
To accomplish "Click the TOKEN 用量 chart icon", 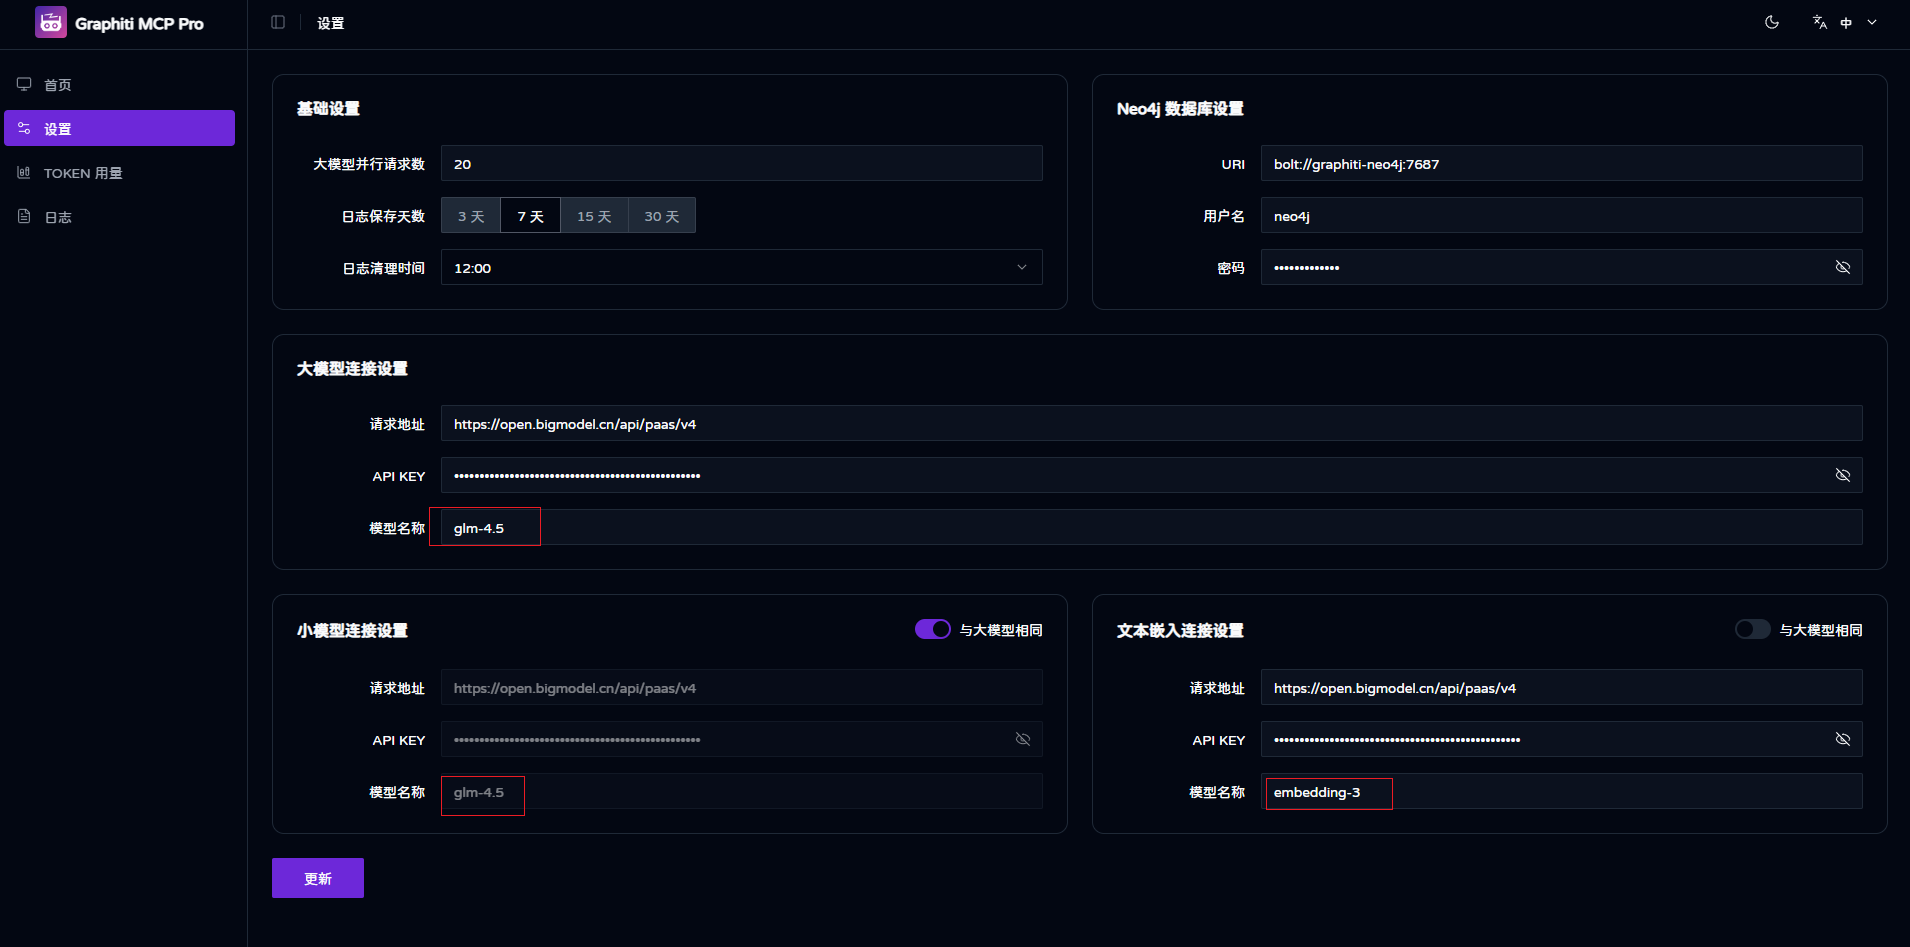I will point(24,172).
